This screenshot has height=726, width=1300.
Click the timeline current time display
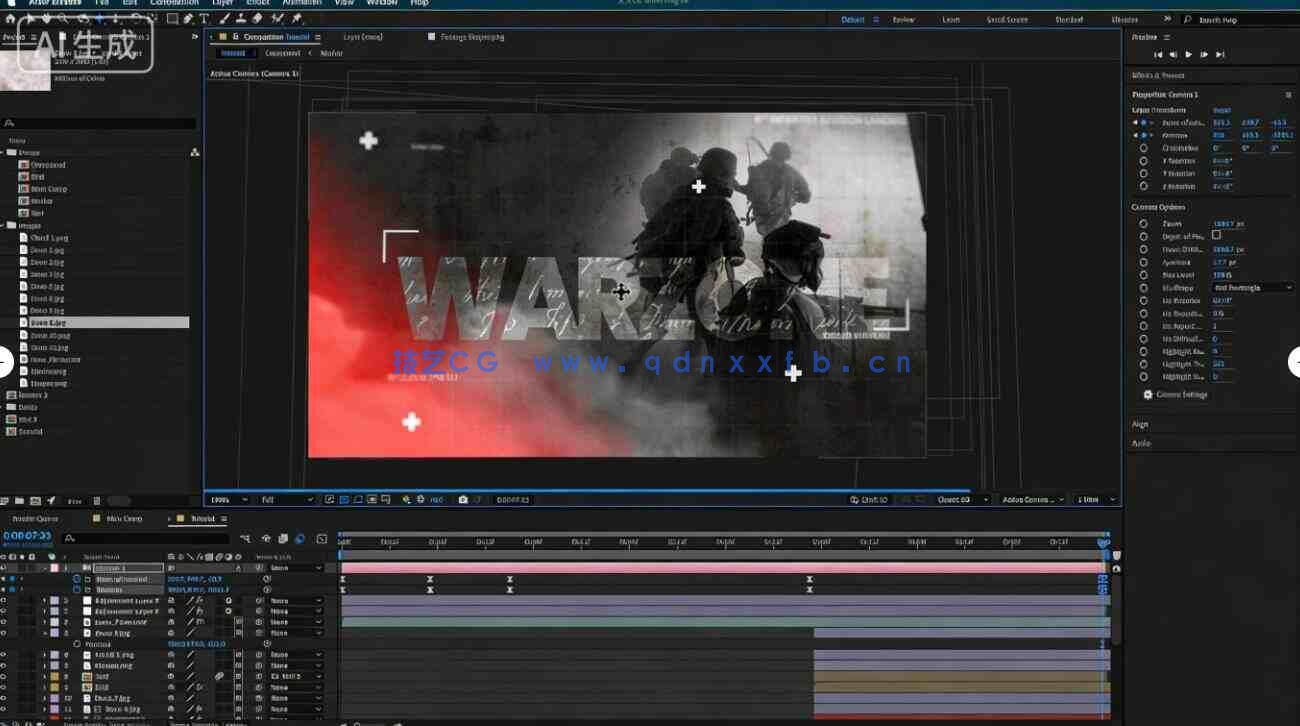[27, 536]
